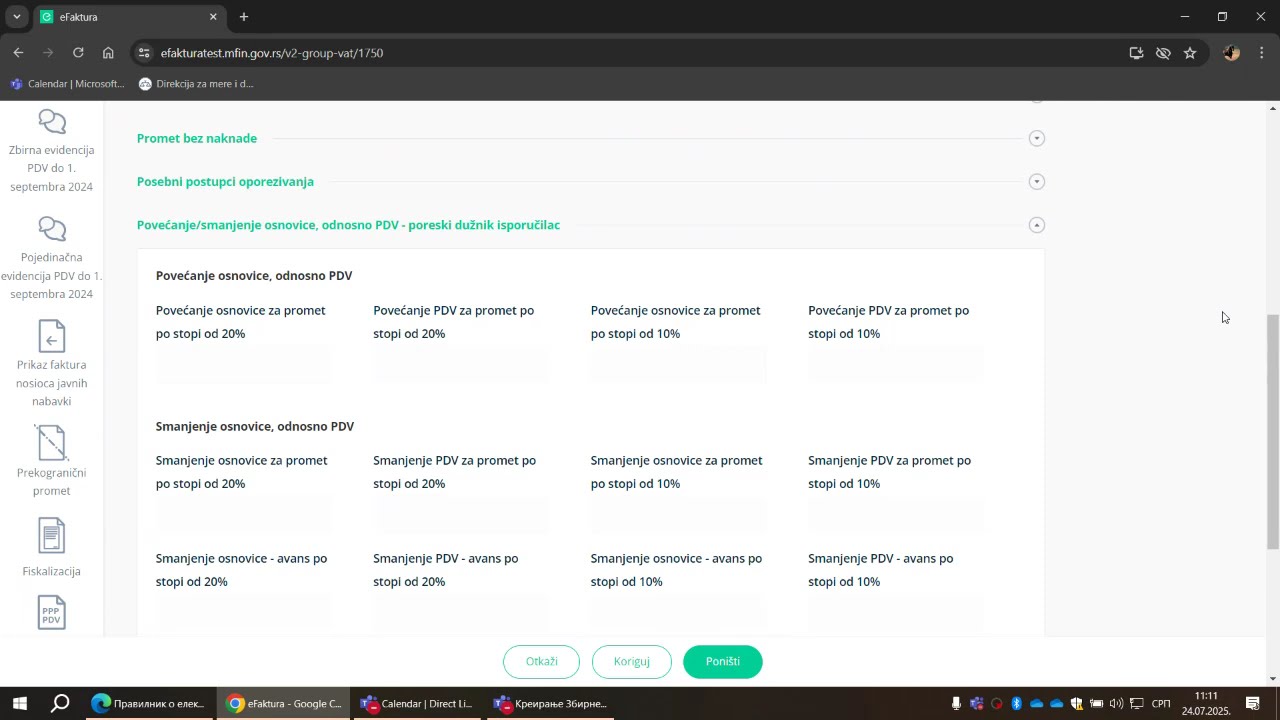Open notification center icon

pos(1252,704)
